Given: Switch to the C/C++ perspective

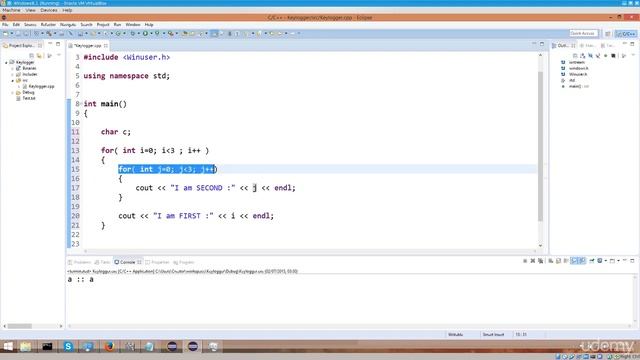Looking at the screenshot, I should [626, 33].
